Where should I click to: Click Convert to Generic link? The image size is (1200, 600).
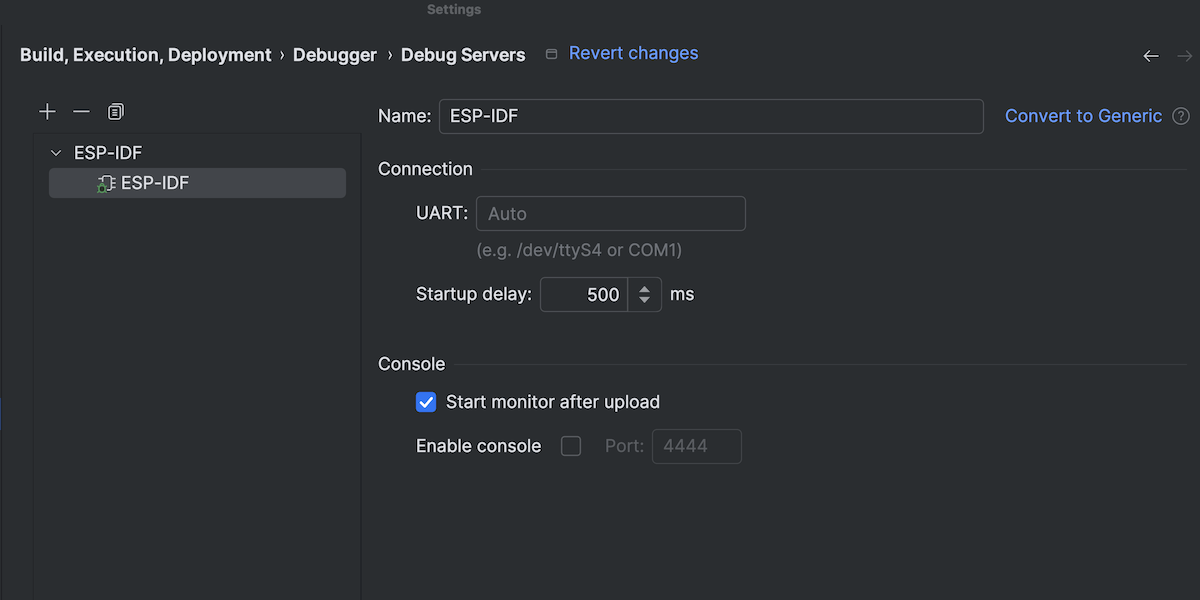click(1083, 116)
